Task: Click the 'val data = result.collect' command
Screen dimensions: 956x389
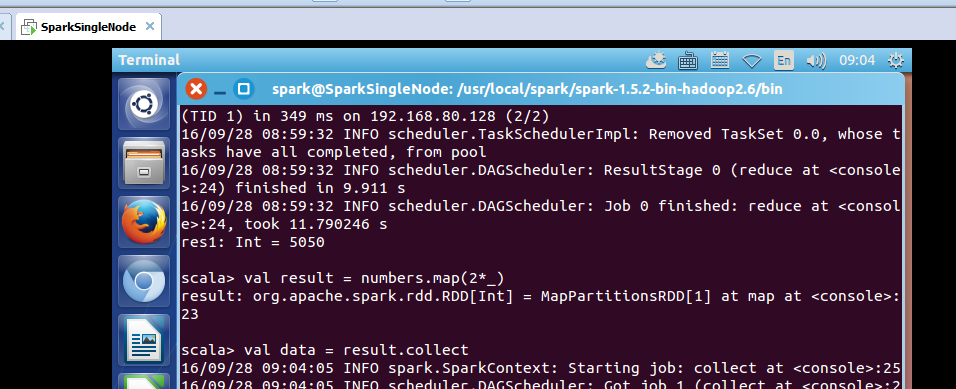Action: tap(325, 350)
